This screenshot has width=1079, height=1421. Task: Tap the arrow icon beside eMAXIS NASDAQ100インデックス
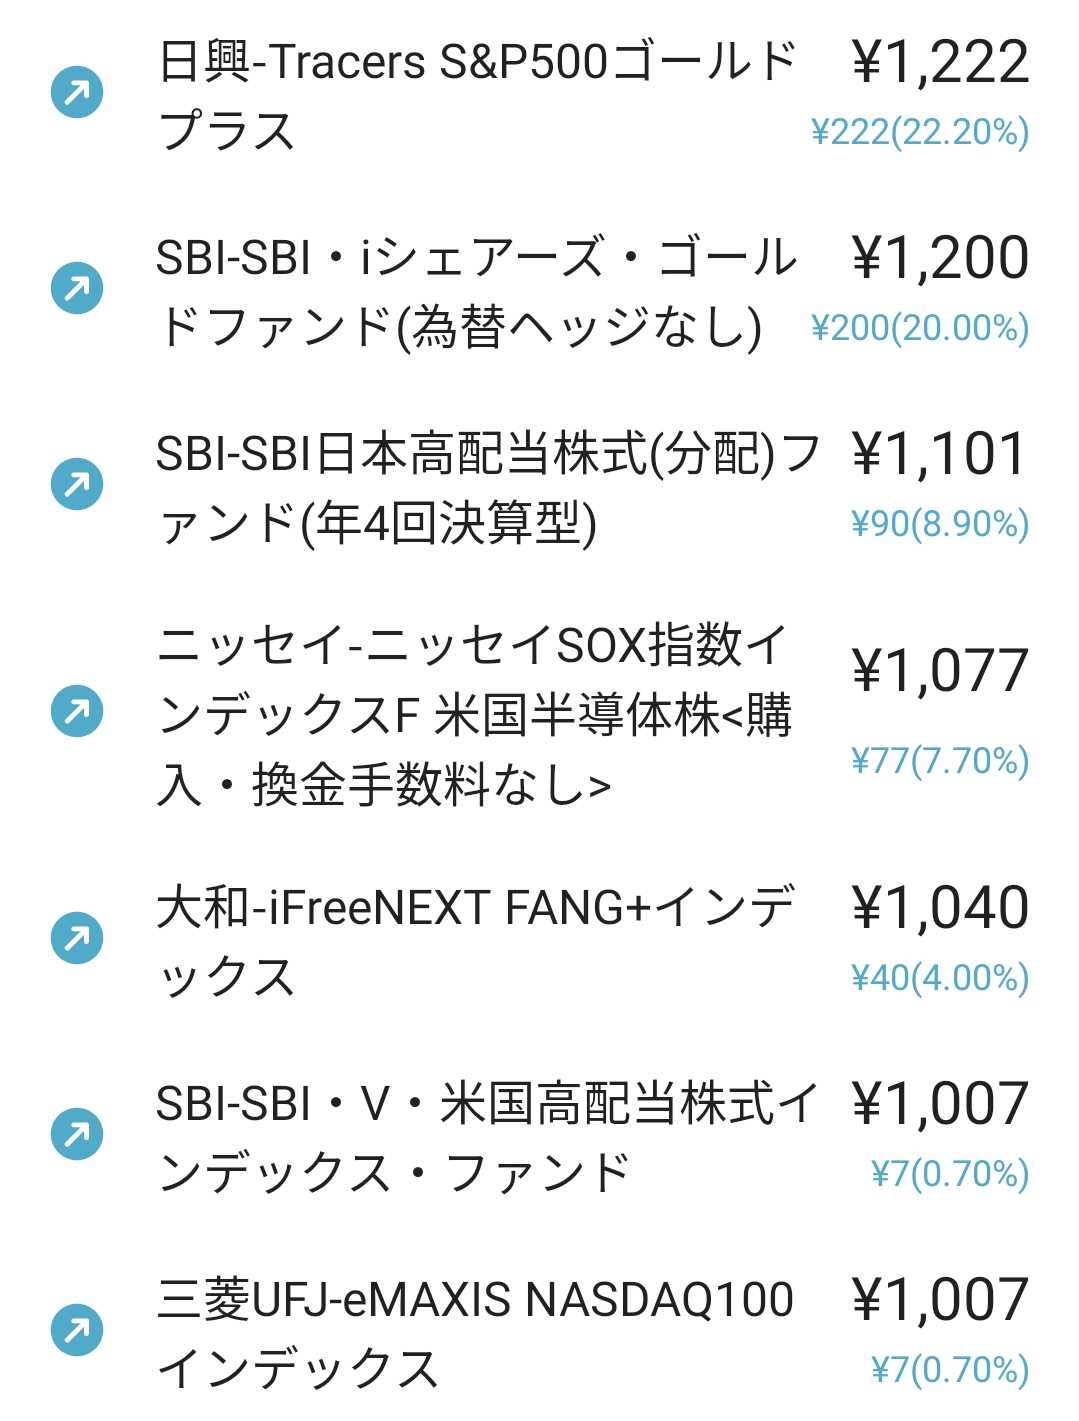click(x=77, y=1331)
